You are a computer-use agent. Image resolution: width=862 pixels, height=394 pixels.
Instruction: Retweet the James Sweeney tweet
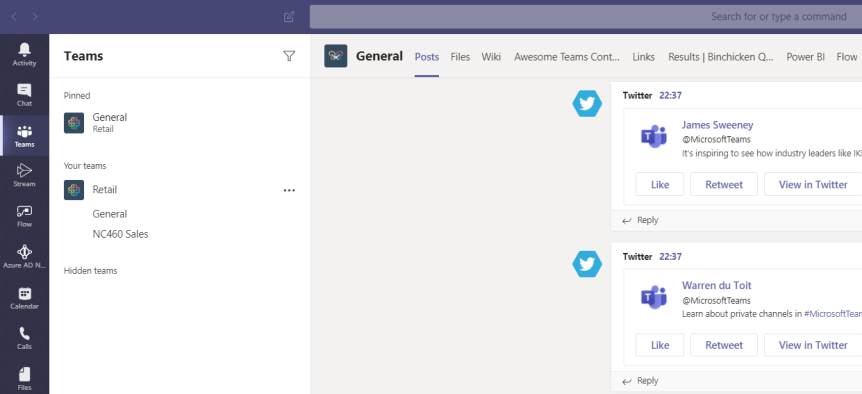724,184
